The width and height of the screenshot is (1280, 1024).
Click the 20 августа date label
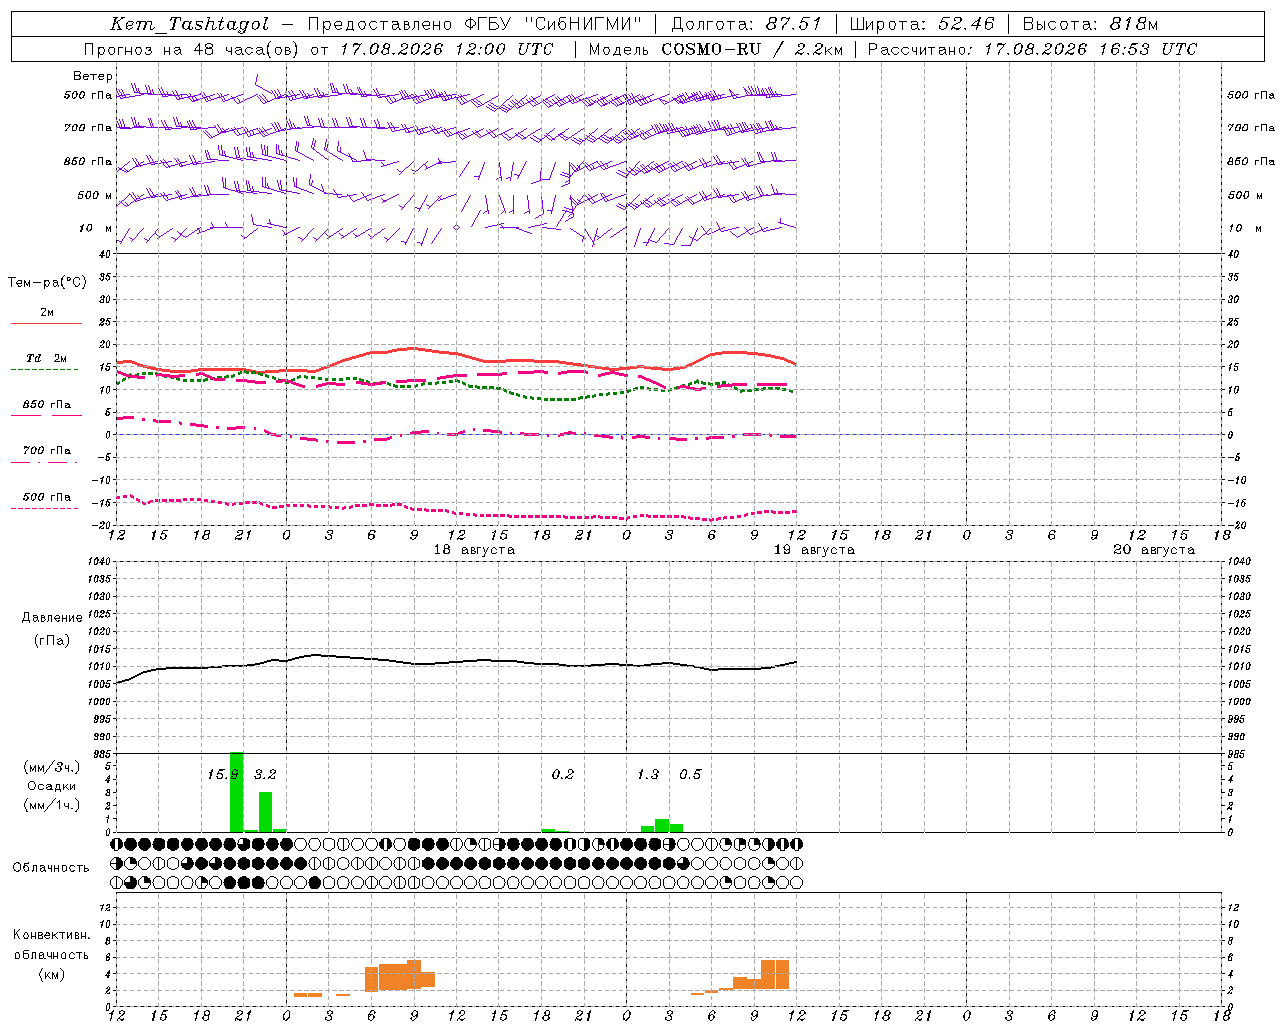coord(1154,550)
